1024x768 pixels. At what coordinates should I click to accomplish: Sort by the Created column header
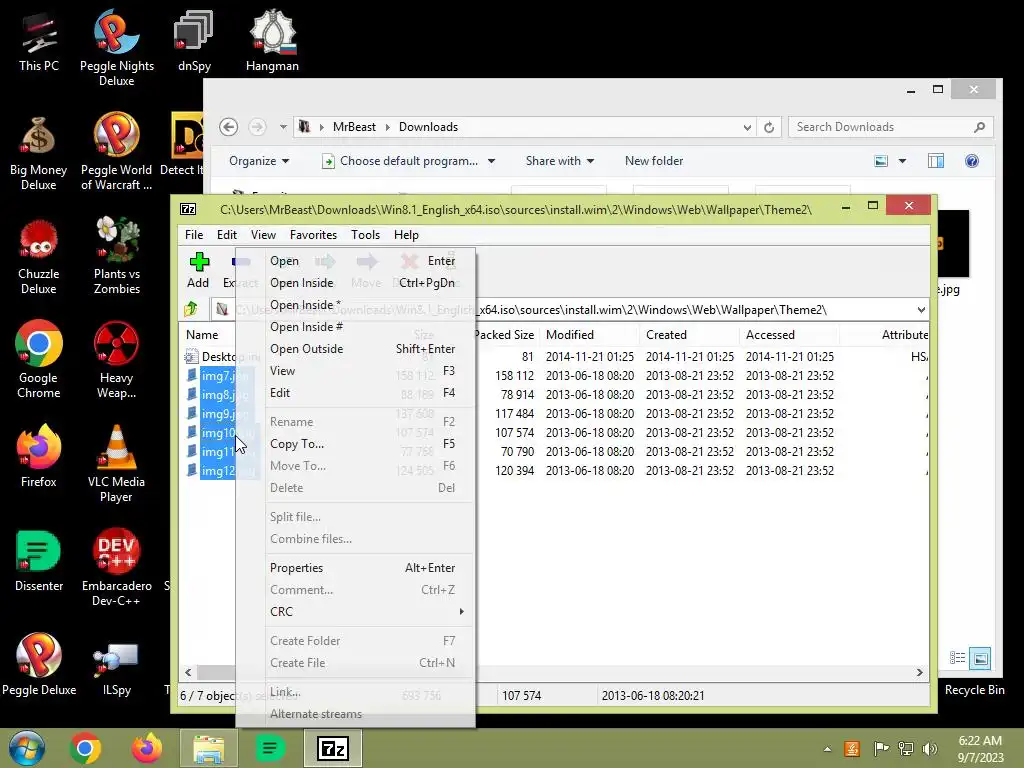click(689, 334)
